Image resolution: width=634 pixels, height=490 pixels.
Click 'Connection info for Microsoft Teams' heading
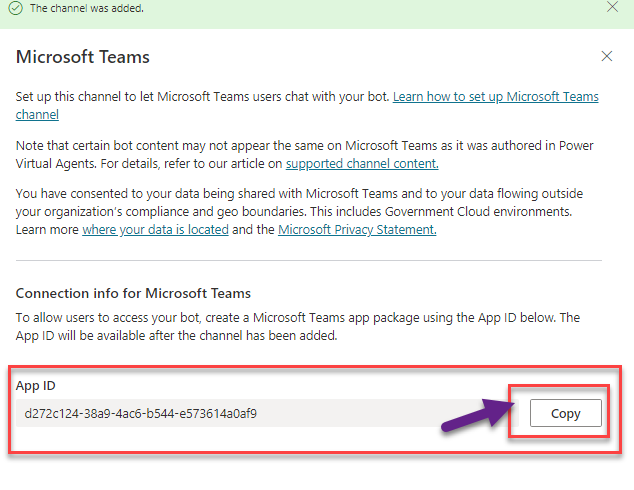click(x=133, y=293)
